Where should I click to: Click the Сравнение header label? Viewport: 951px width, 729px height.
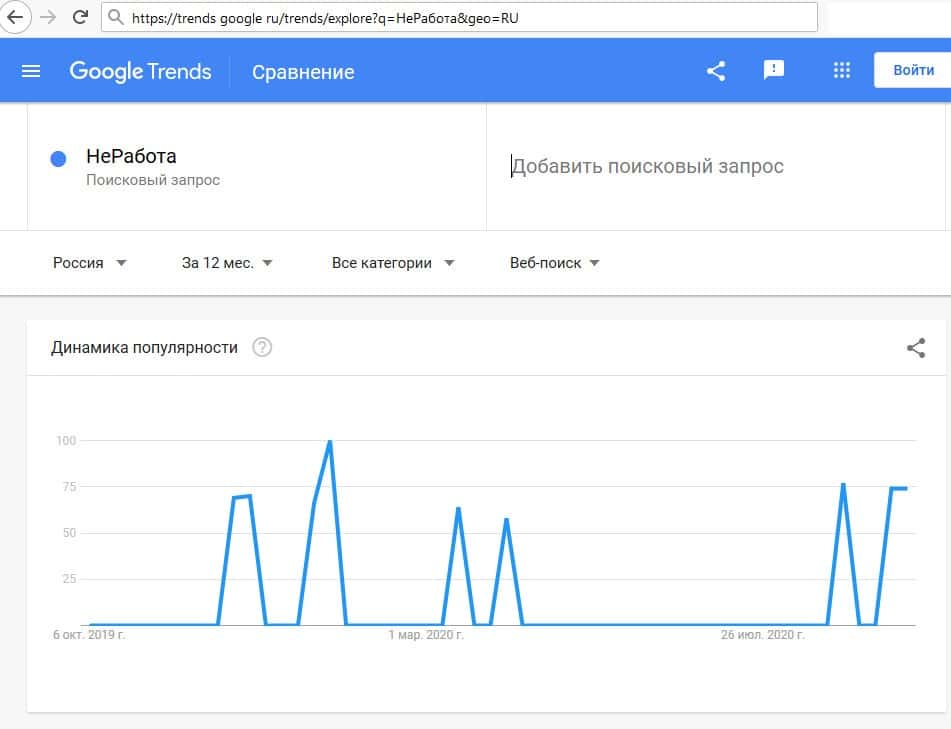point(303,72)
